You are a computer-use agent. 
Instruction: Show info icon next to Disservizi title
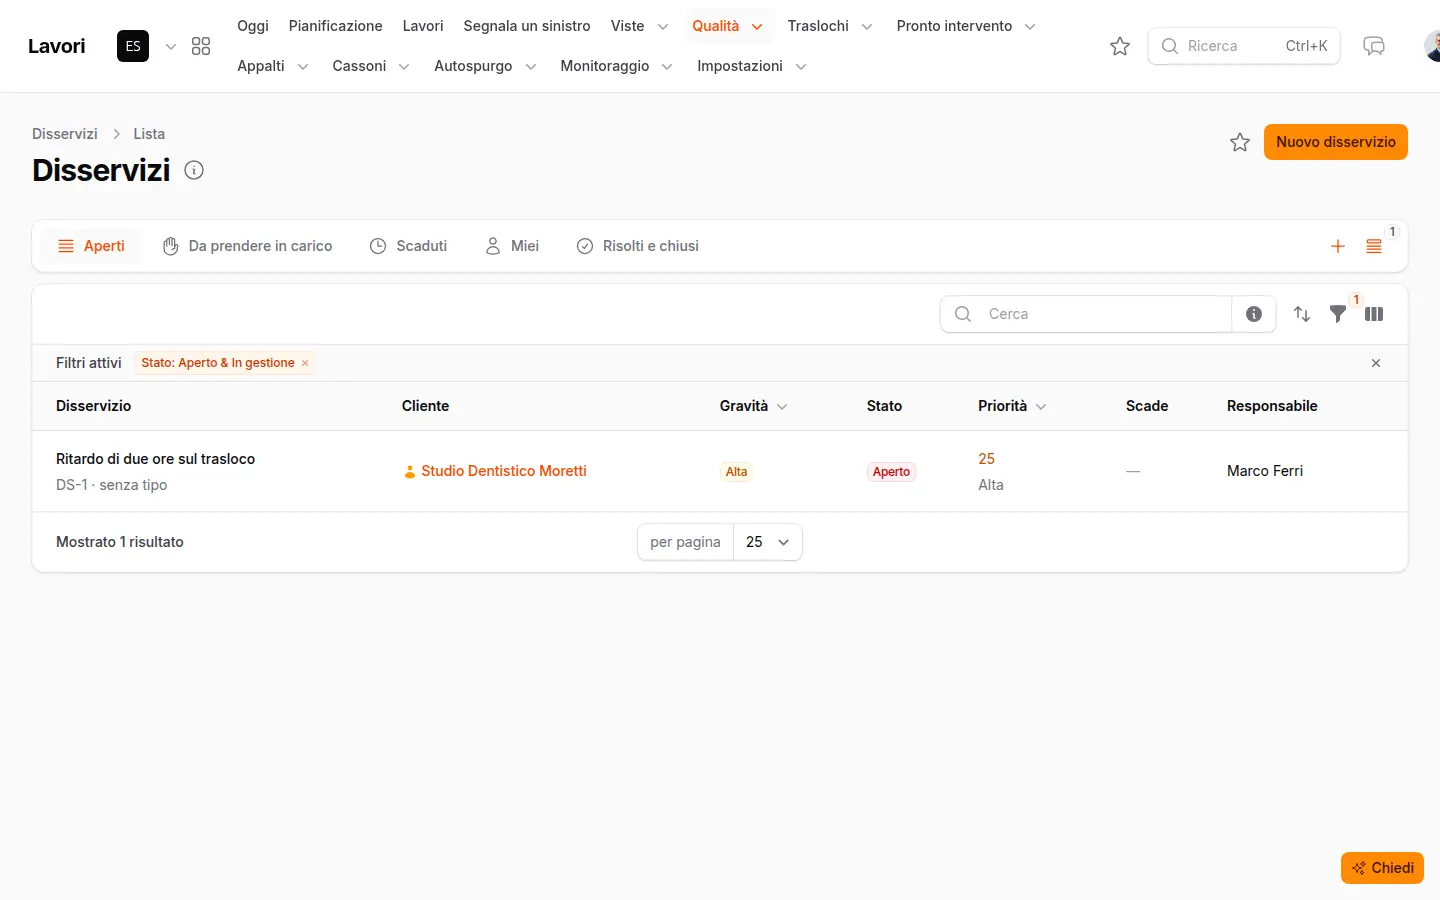point(195,170)
